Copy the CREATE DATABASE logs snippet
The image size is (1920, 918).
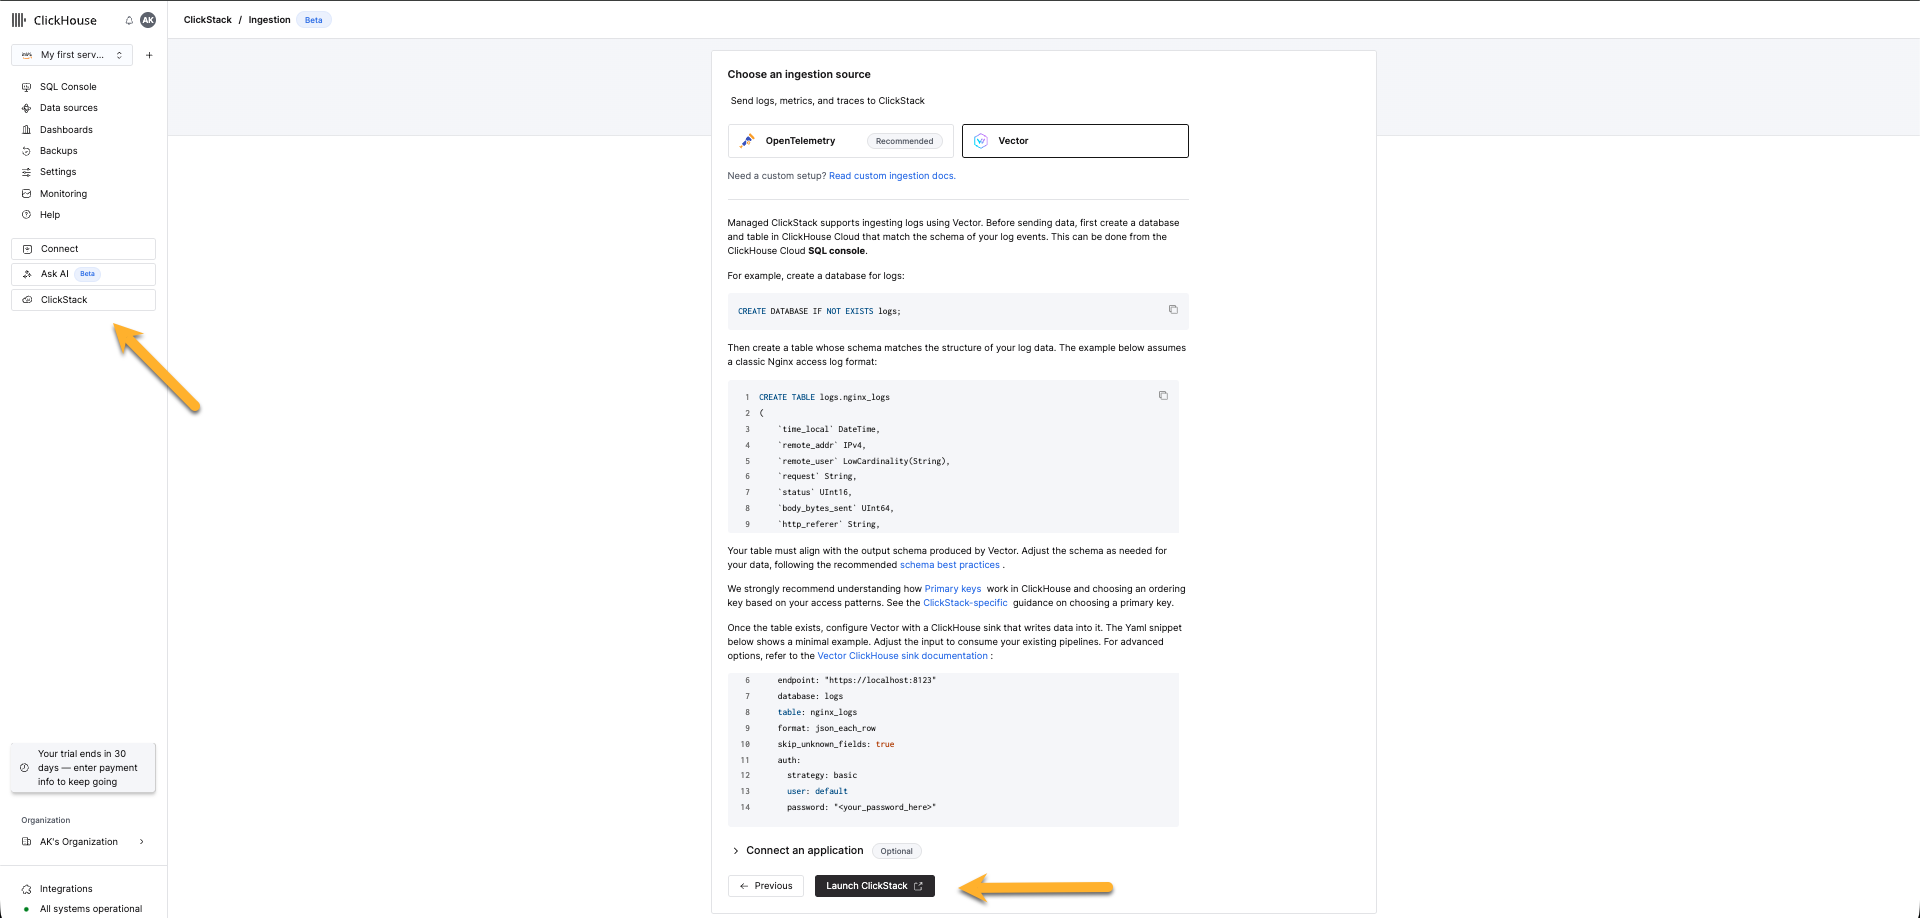pyautogui.click(x=1172, y=310)
